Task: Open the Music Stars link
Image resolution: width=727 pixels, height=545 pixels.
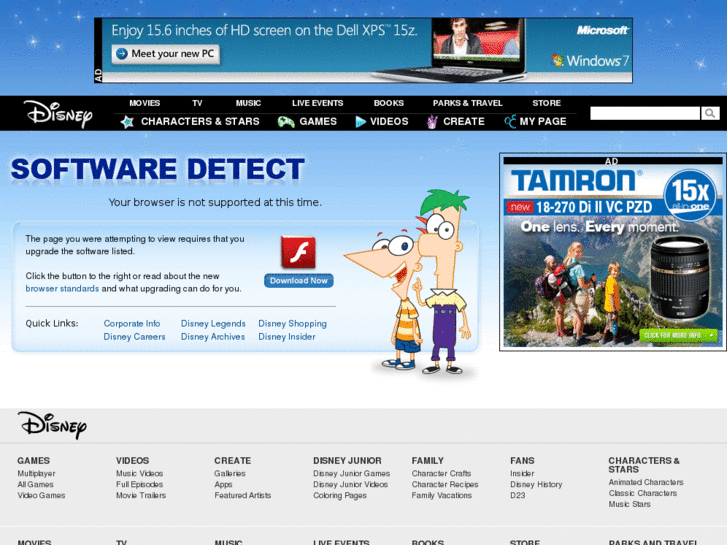Action: tap(630, 504)
